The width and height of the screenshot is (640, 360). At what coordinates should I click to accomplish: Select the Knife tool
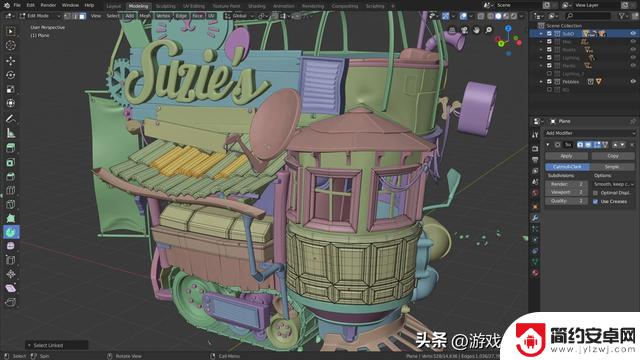pos(11,204)
